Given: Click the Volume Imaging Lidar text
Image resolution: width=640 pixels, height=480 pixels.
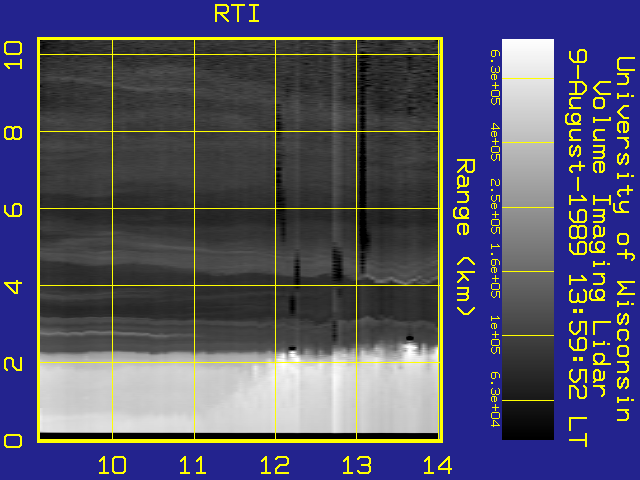Looking at the screenshot, I should click(600, 239).
